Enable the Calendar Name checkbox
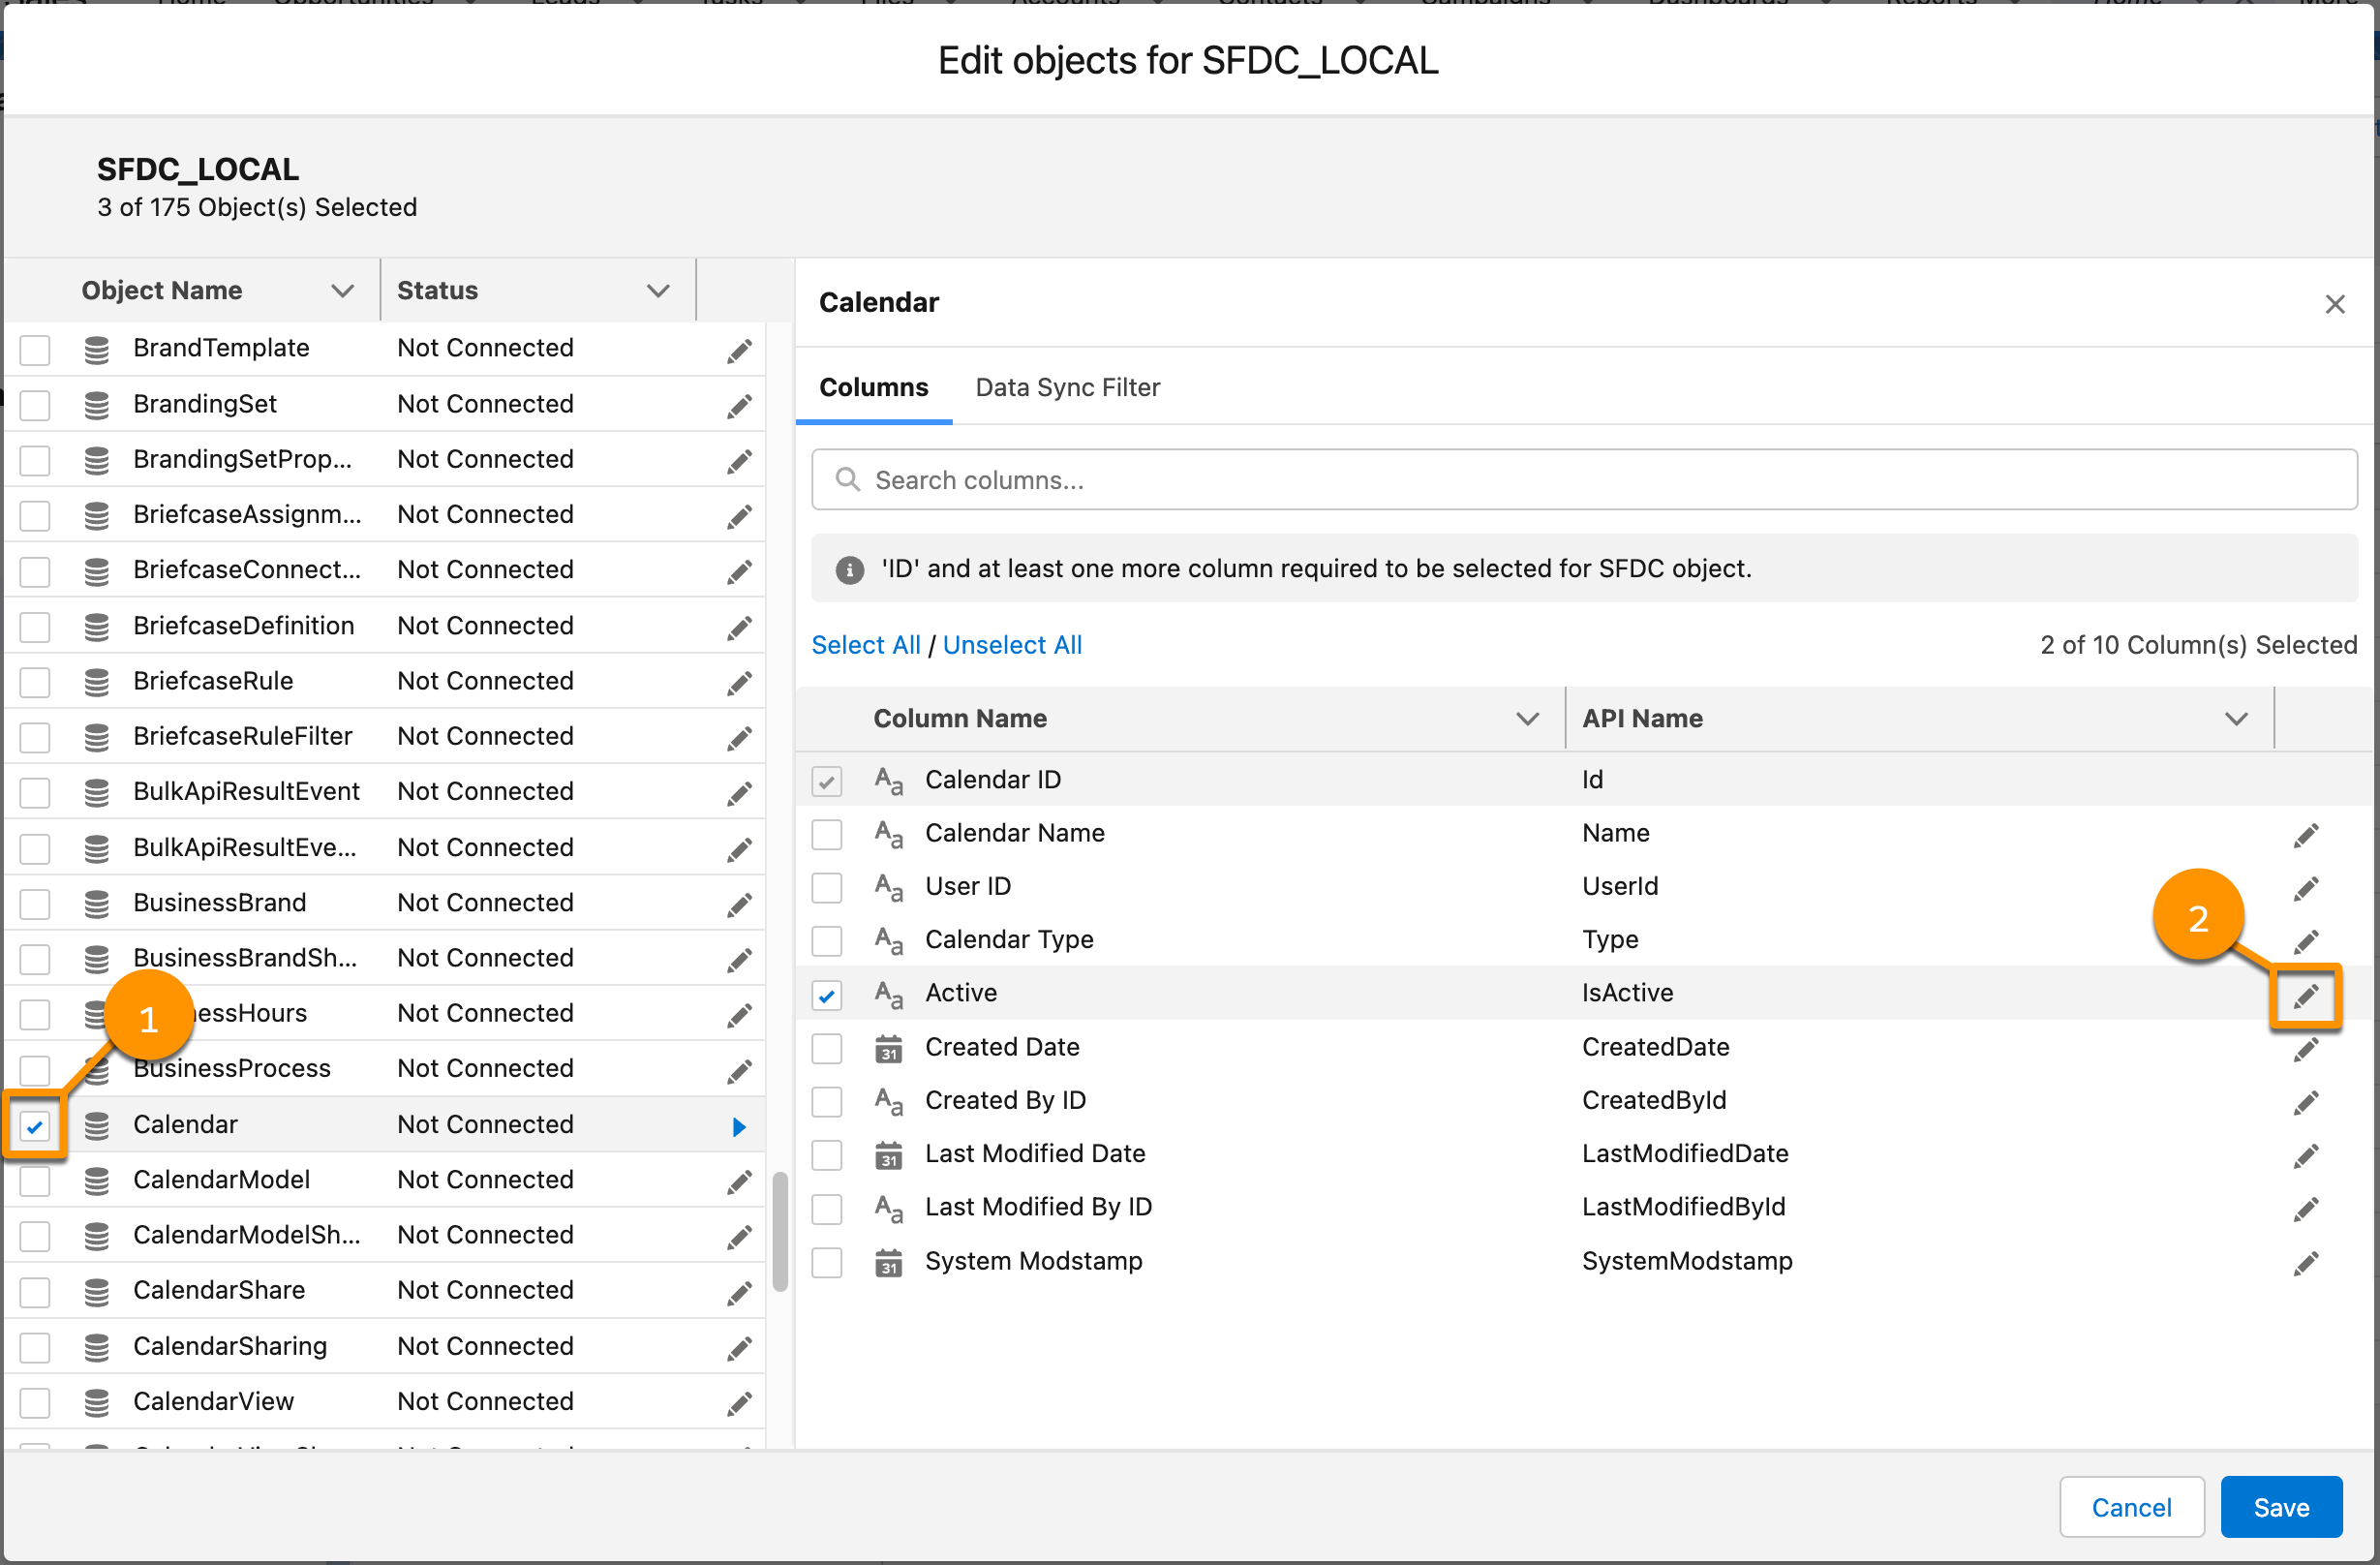The width and height of the screenshot is (2380, 1565). click(830, 833)
